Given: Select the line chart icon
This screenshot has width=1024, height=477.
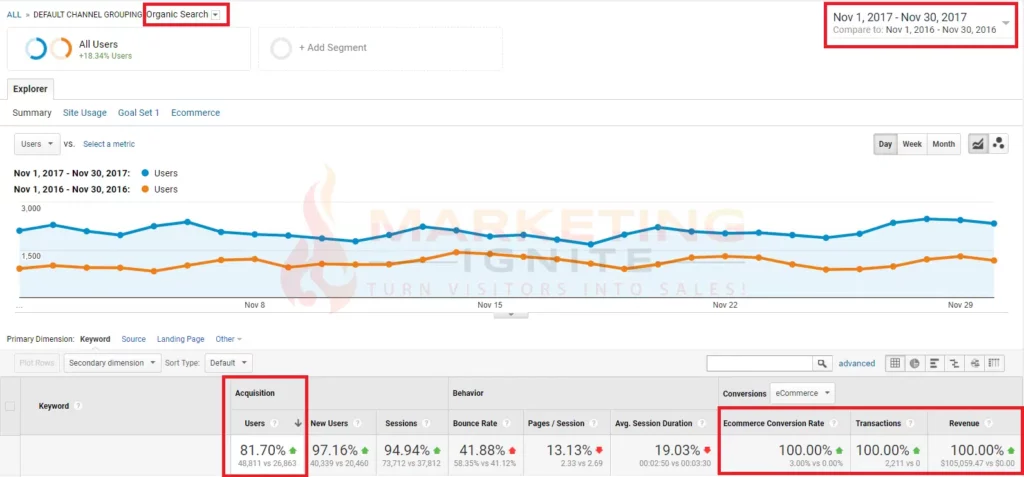Looking at the screenshot, I should click(x=977, y=144).
